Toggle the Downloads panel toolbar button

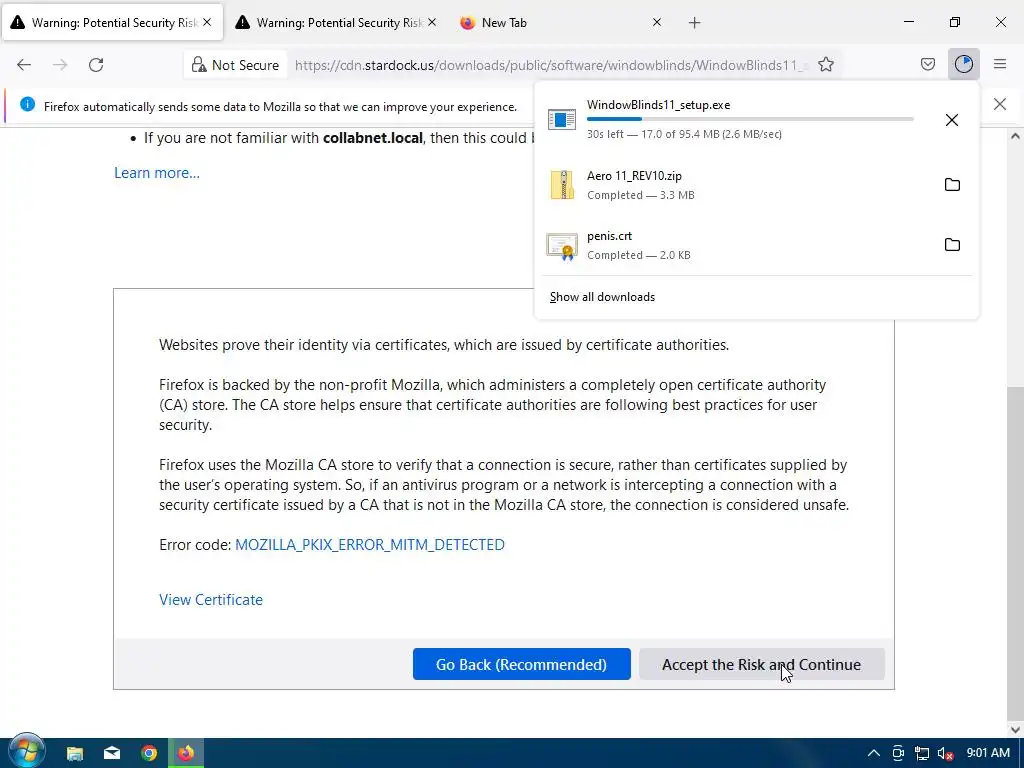[x=963, y=64]
